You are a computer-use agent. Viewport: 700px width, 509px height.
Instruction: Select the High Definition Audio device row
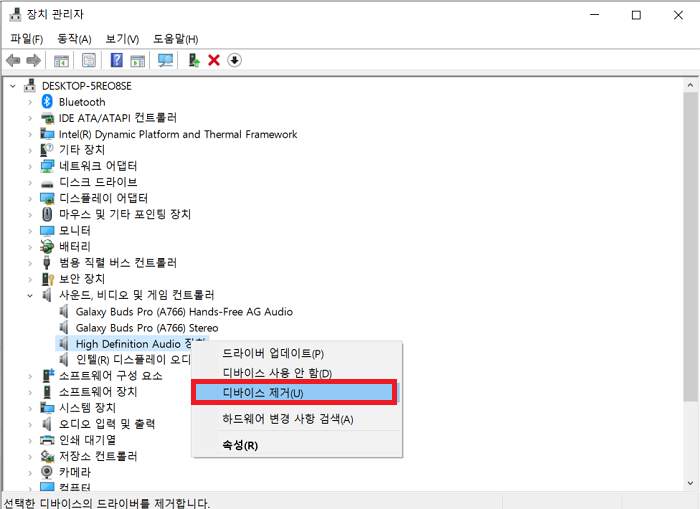pos(133,344)
